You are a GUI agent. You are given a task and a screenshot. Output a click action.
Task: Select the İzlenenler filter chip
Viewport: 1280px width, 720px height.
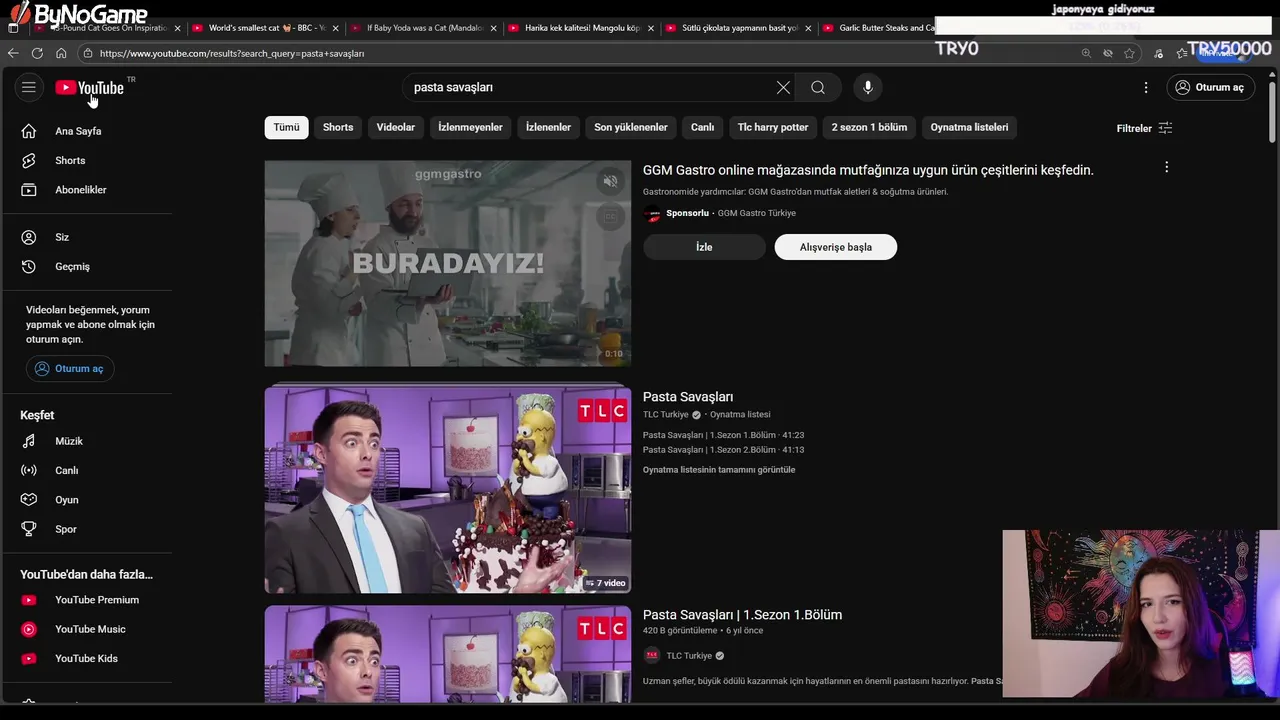[x=548, y=127]
